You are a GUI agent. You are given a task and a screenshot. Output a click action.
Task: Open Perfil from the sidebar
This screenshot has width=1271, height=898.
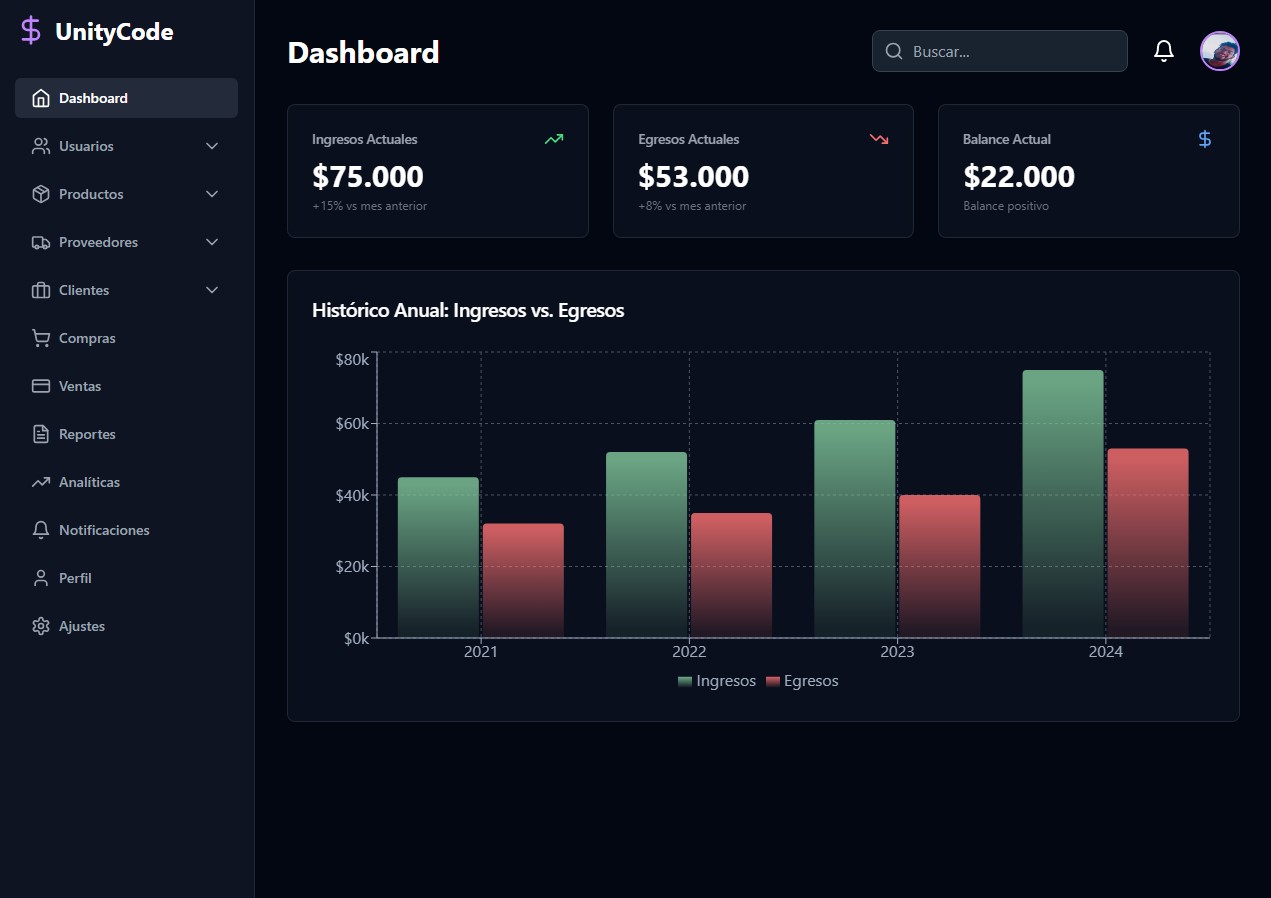click(x=75, y=578)
